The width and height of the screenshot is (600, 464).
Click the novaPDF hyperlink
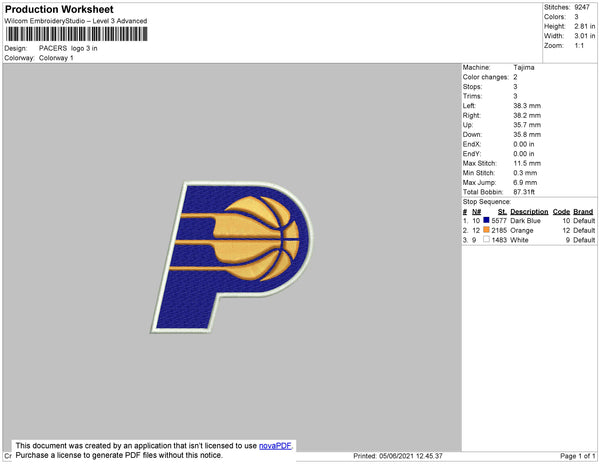(275, 446)
